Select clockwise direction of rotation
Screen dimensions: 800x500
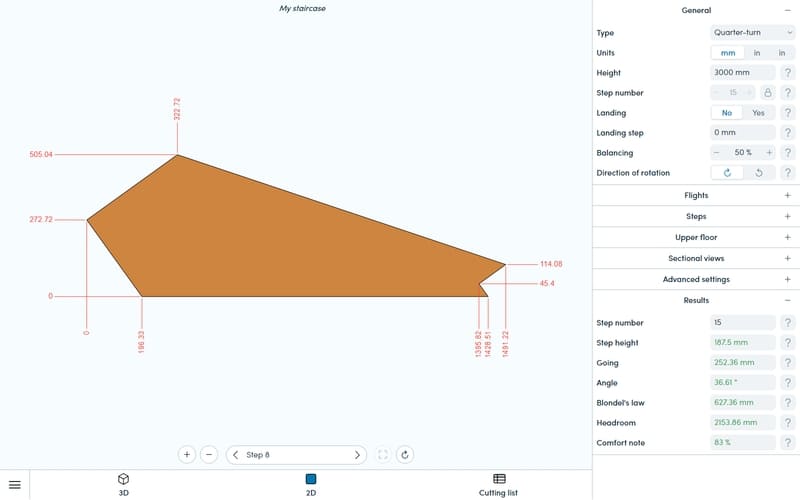[727, 173]
